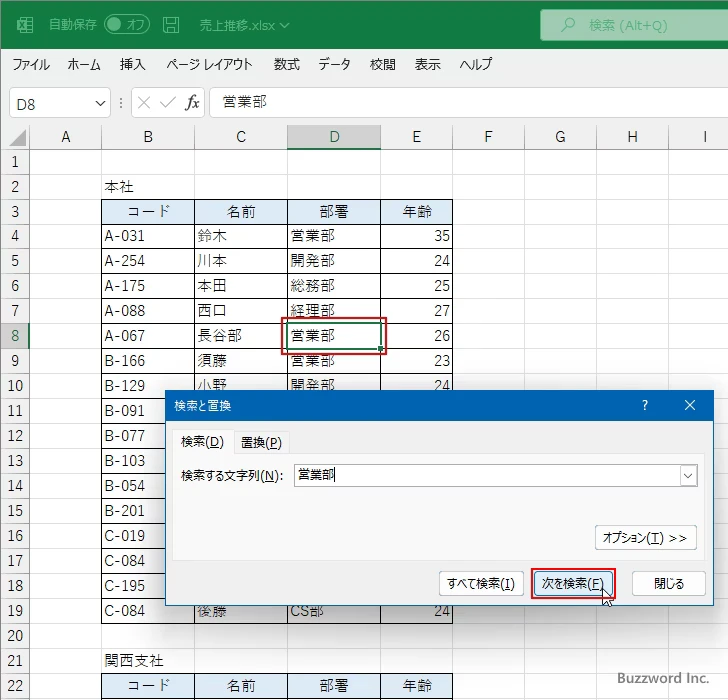The image size is (728, 700).
Task: Expand the Name Box dropdown arrow
Action: click(100, 102)
